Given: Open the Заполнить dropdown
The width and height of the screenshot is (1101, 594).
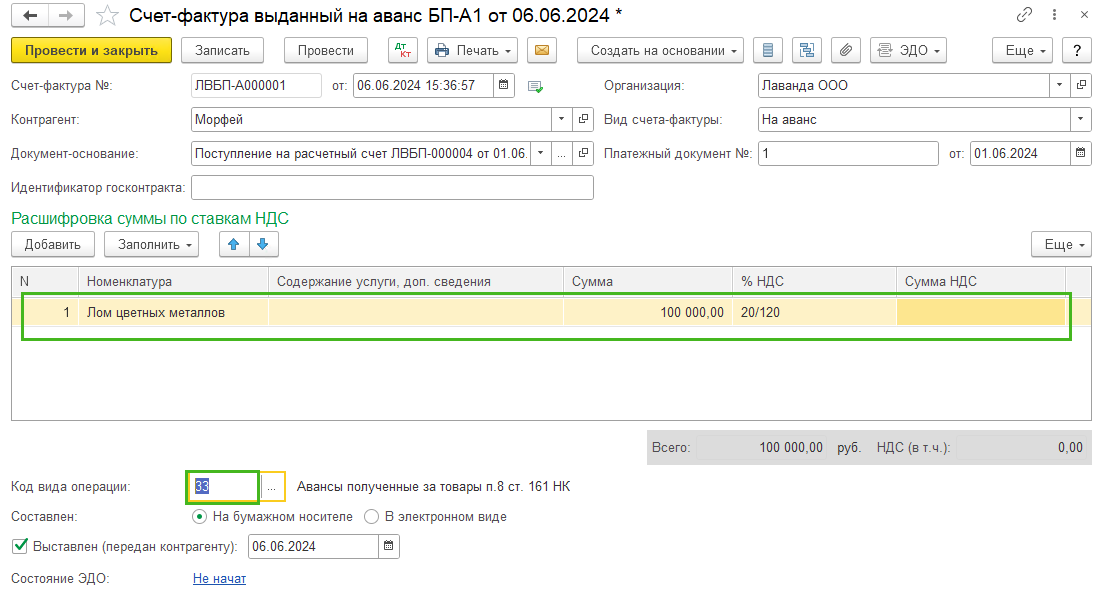Looking at the screenshot, I should [x=152, y=244].
